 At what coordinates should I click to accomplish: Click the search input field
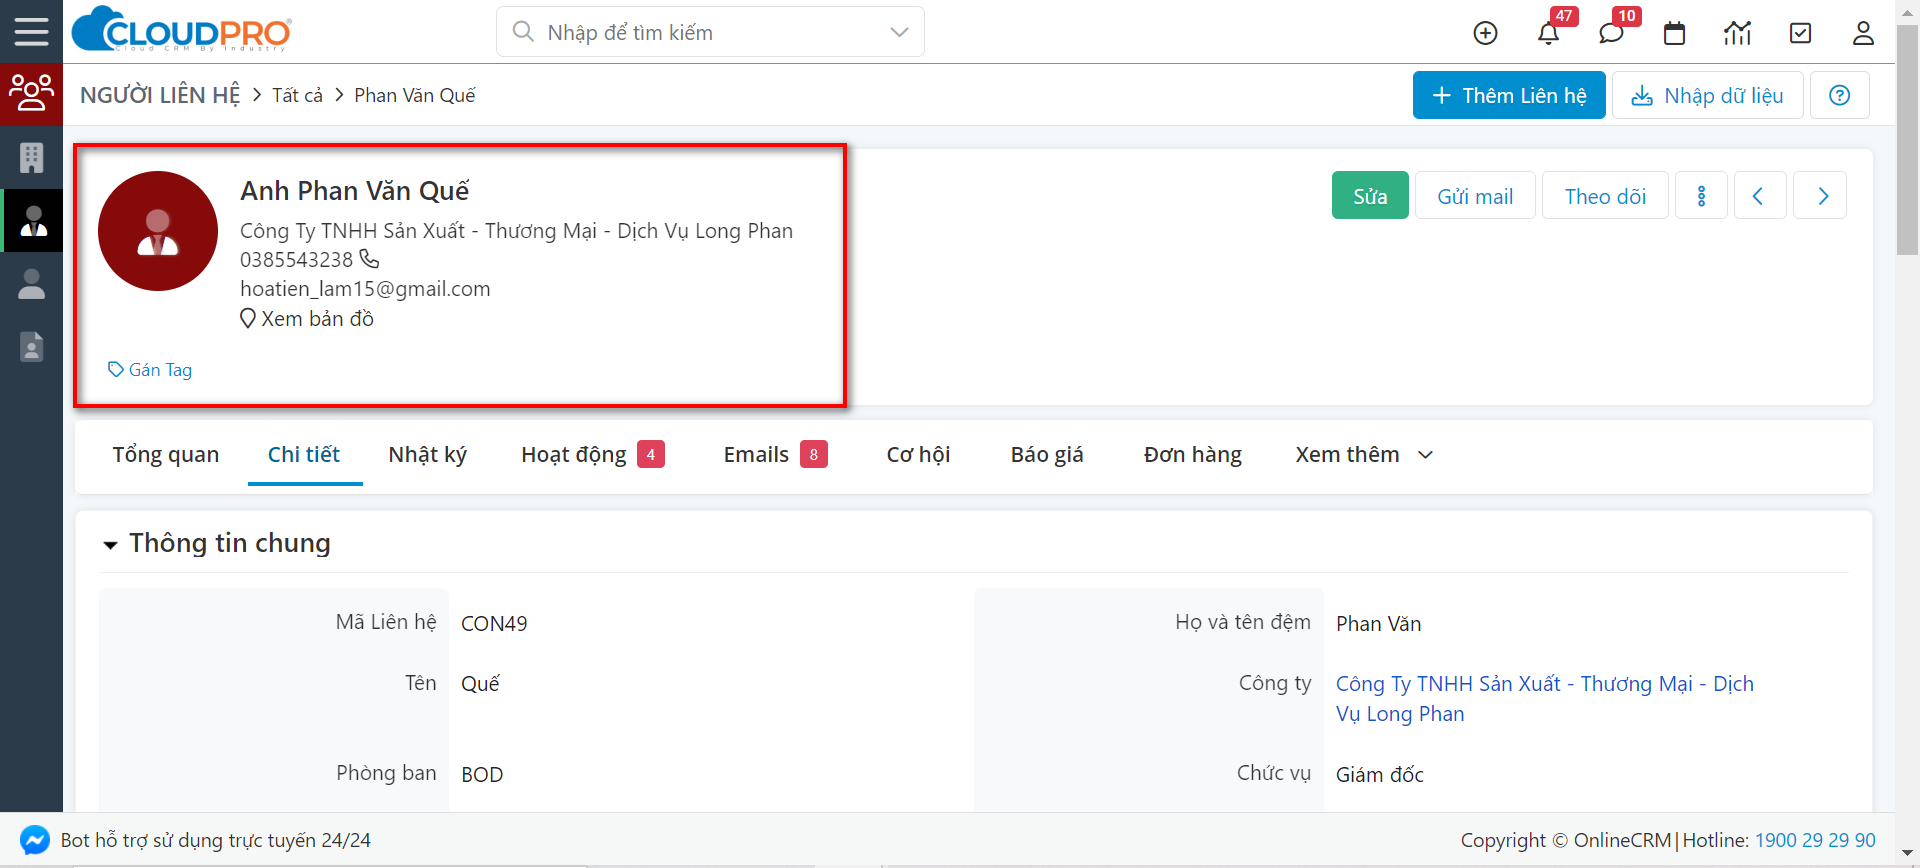(x=710, y=32)
